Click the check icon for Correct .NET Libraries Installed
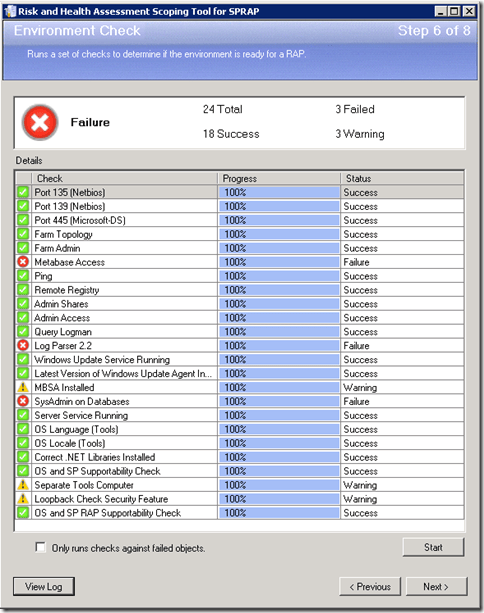 coord(23,457)
